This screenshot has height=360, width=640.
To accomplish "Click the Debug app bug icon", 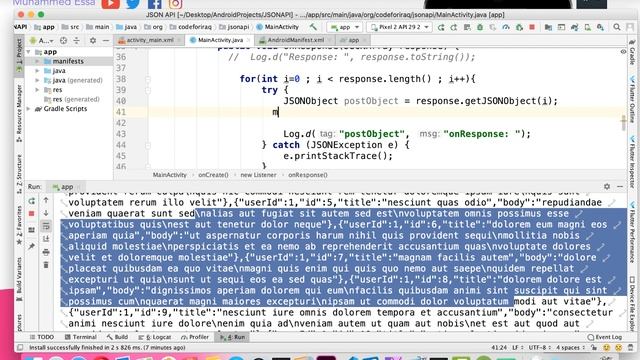I will pos(480,27).
